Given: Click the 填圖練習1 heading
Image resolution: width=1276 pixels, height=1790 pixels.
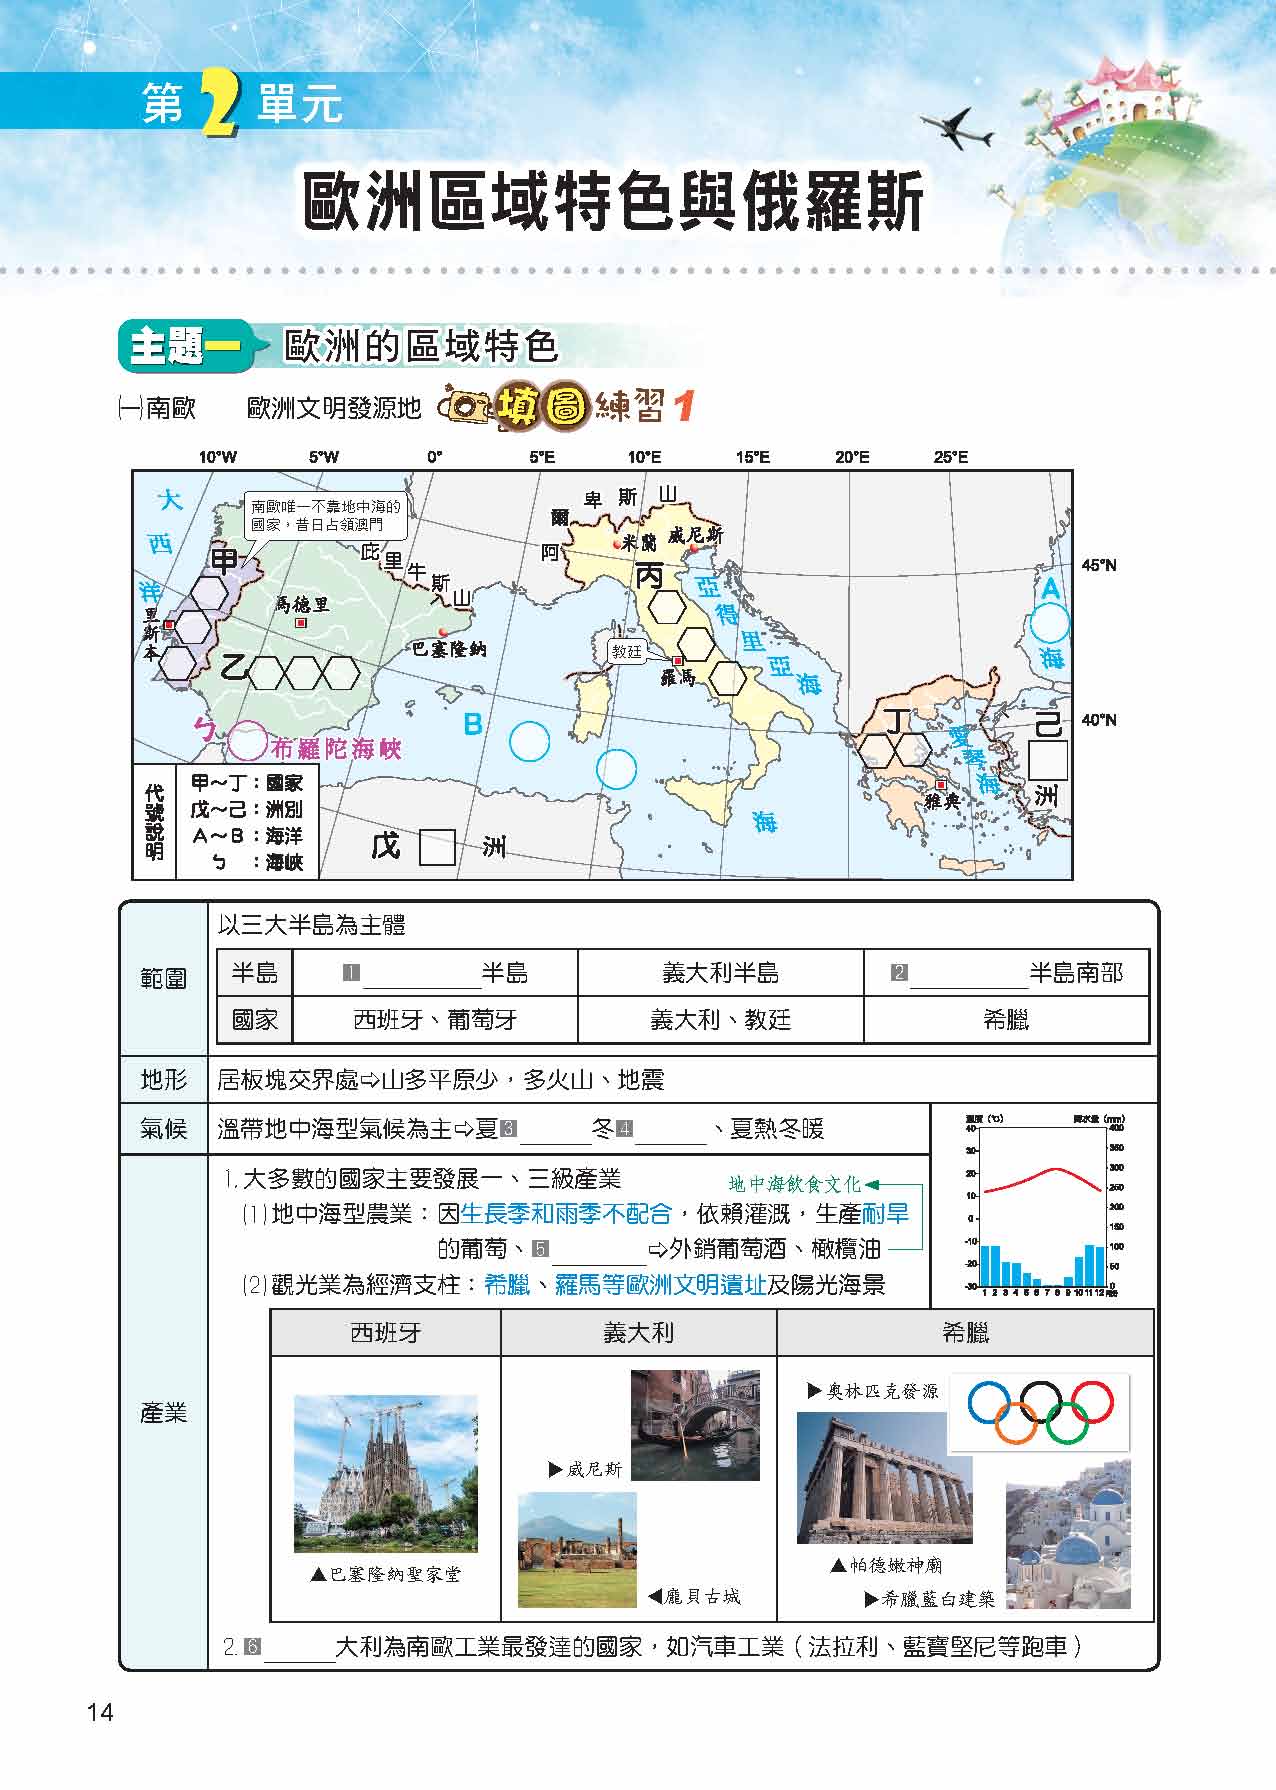Looking at the screenshot, I should [594, 406].
